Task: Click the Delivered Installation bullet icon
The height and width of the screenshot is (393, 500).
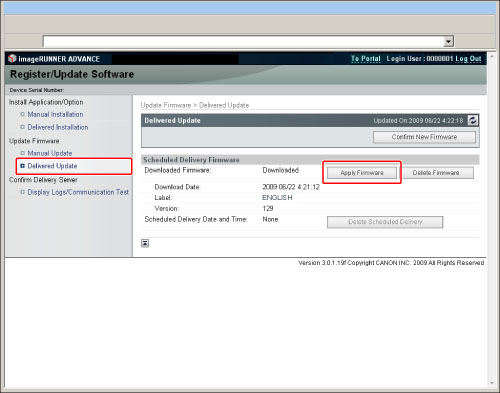Action: coord(22,127)
